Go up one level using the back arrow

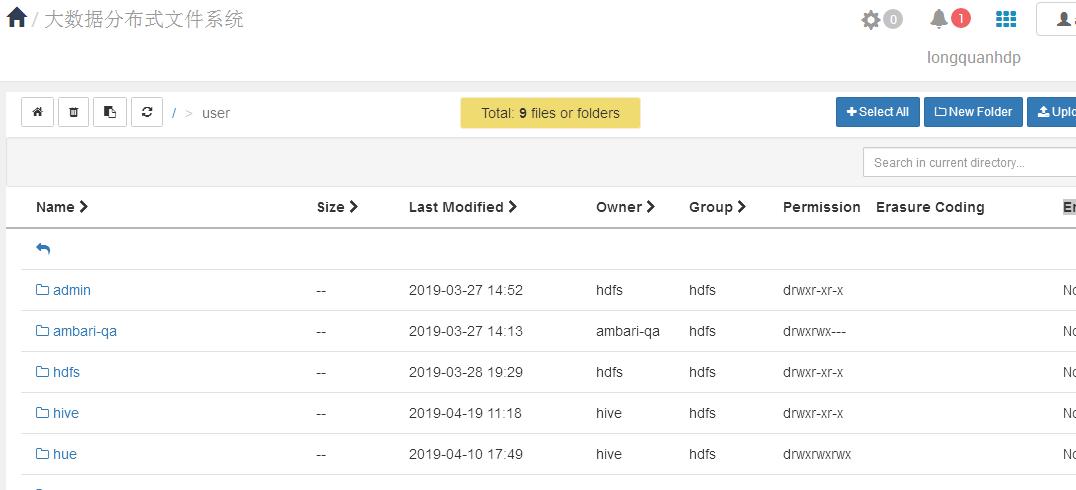[x=43, y=249]
